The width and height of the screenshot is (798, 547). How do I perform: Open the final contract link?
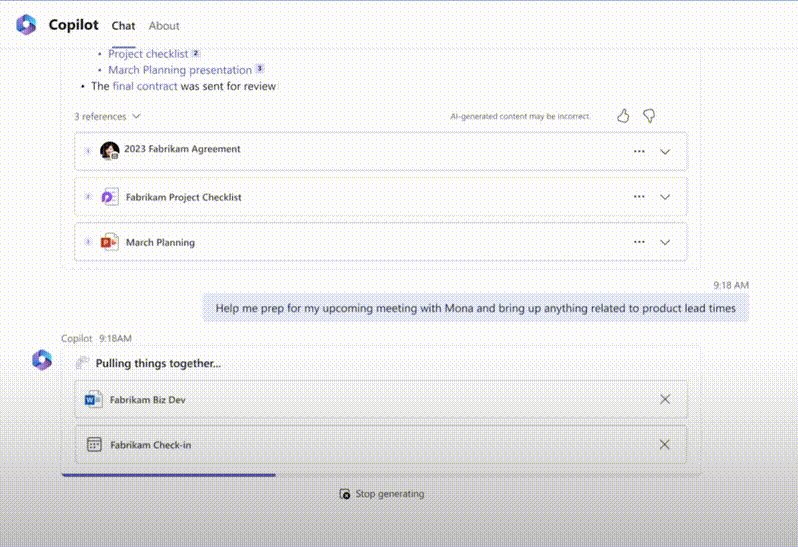tap(145, 86)
